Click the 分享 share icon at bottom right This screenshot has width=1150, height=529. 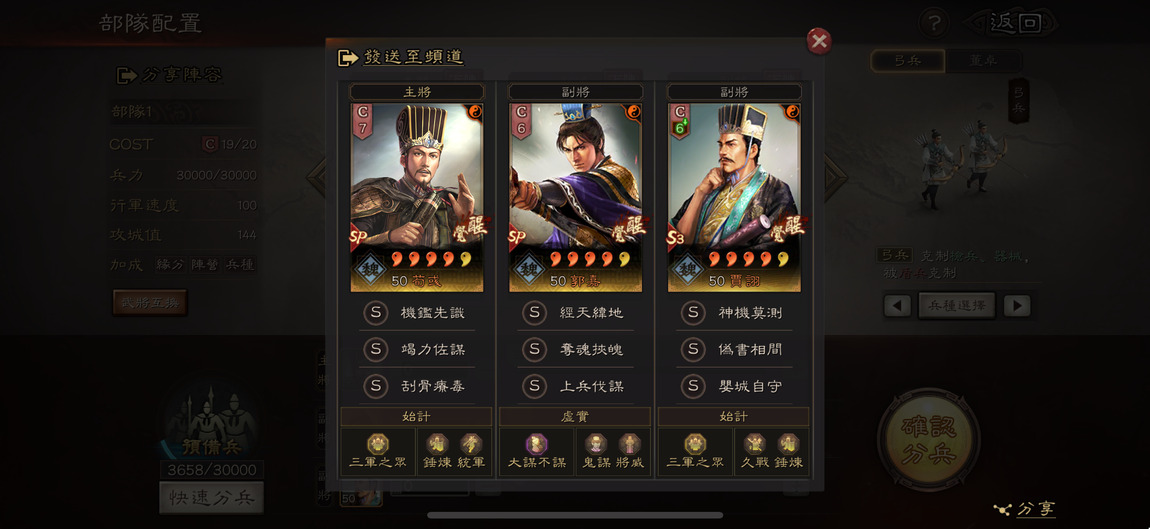(x=1002, y=508)
